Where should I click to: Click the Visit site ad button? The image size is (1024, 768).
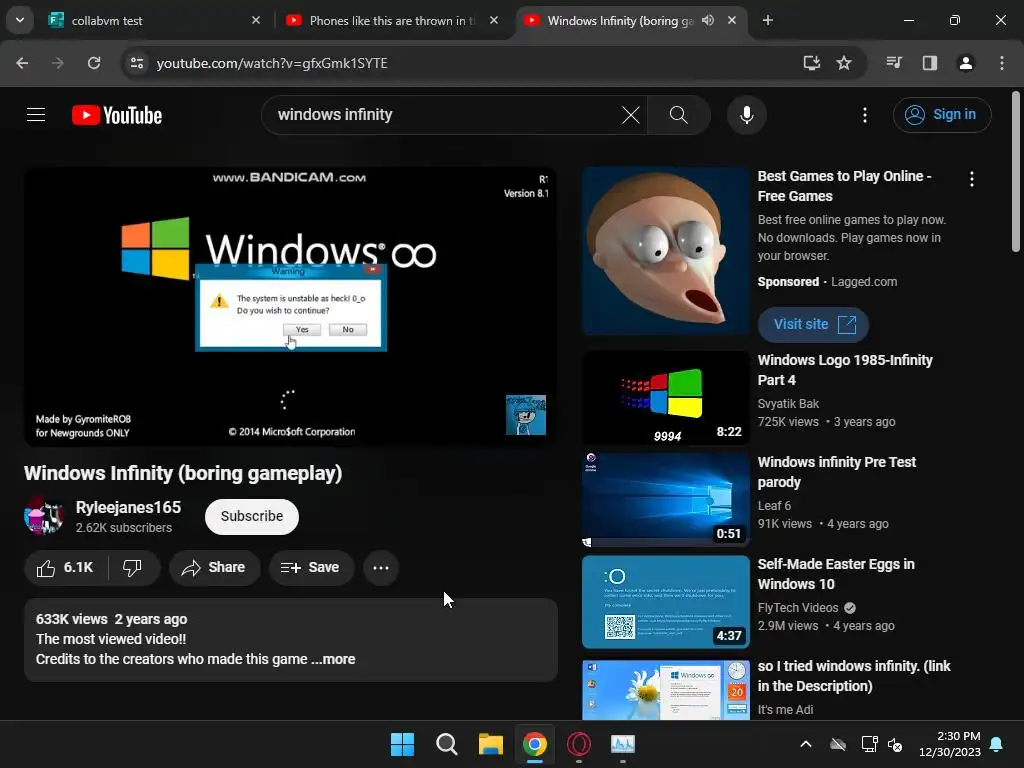813,325
